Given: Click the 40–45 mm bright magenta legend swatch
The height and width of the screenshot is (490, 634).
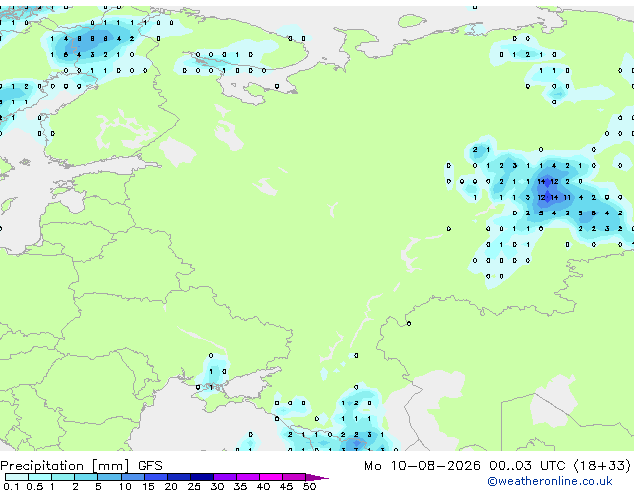Looking at the screenshot, I should point(271,477).
